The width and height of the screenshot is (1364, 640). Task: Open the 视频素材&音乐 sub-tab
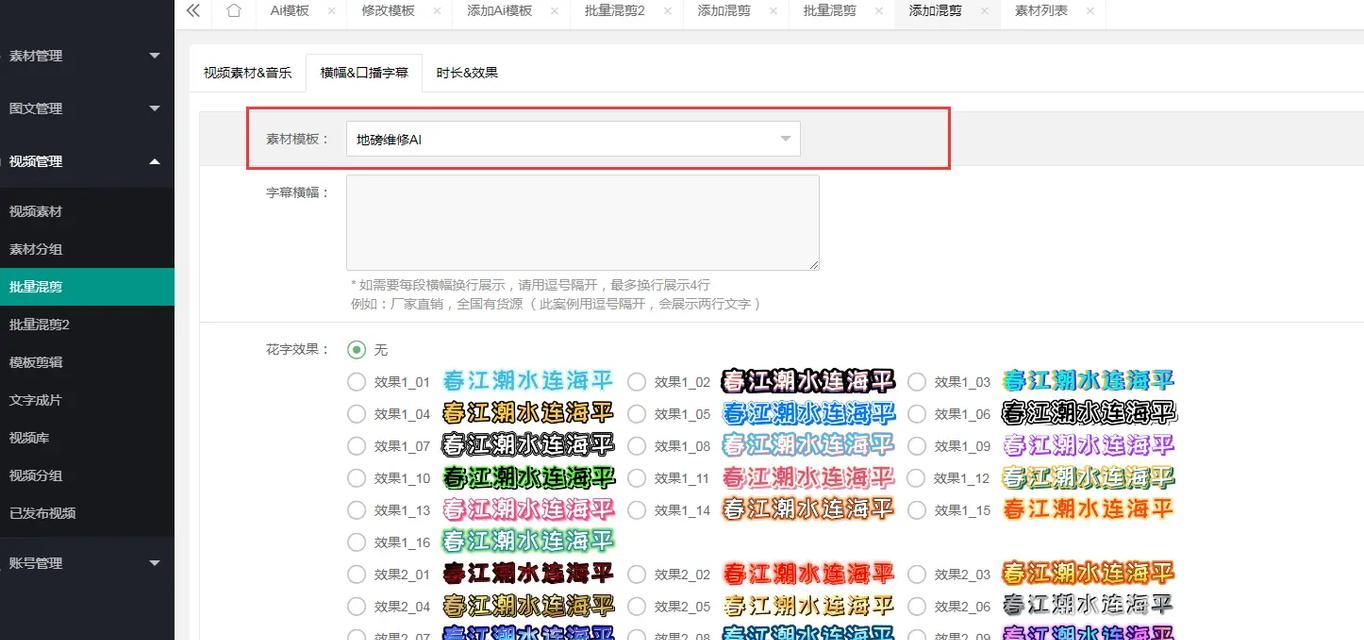tap(247, 73)
